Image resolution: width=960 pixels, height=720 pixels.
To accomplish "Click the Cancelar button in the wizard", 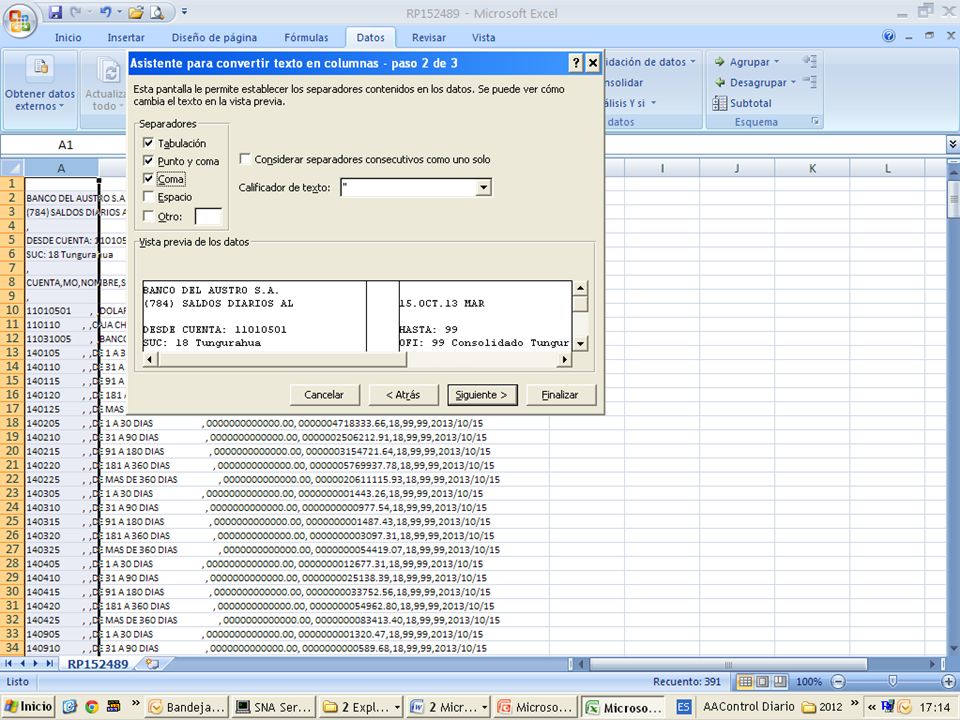I will coord(324,395).
